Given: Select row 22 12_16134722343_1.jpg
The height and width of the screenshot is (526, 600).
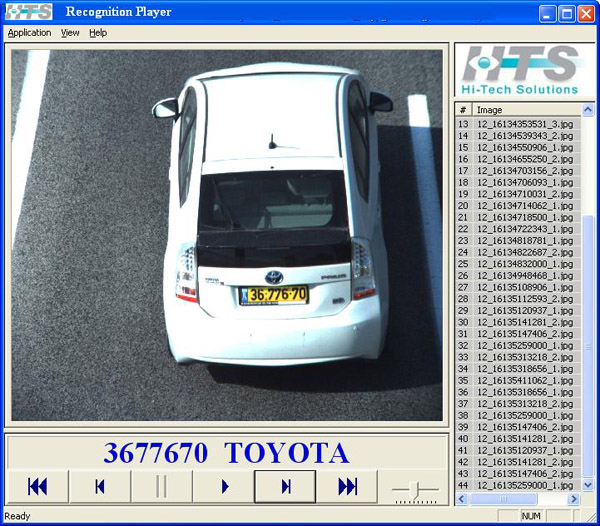Looking at the screenshot, I should click(x=518, y=229).
